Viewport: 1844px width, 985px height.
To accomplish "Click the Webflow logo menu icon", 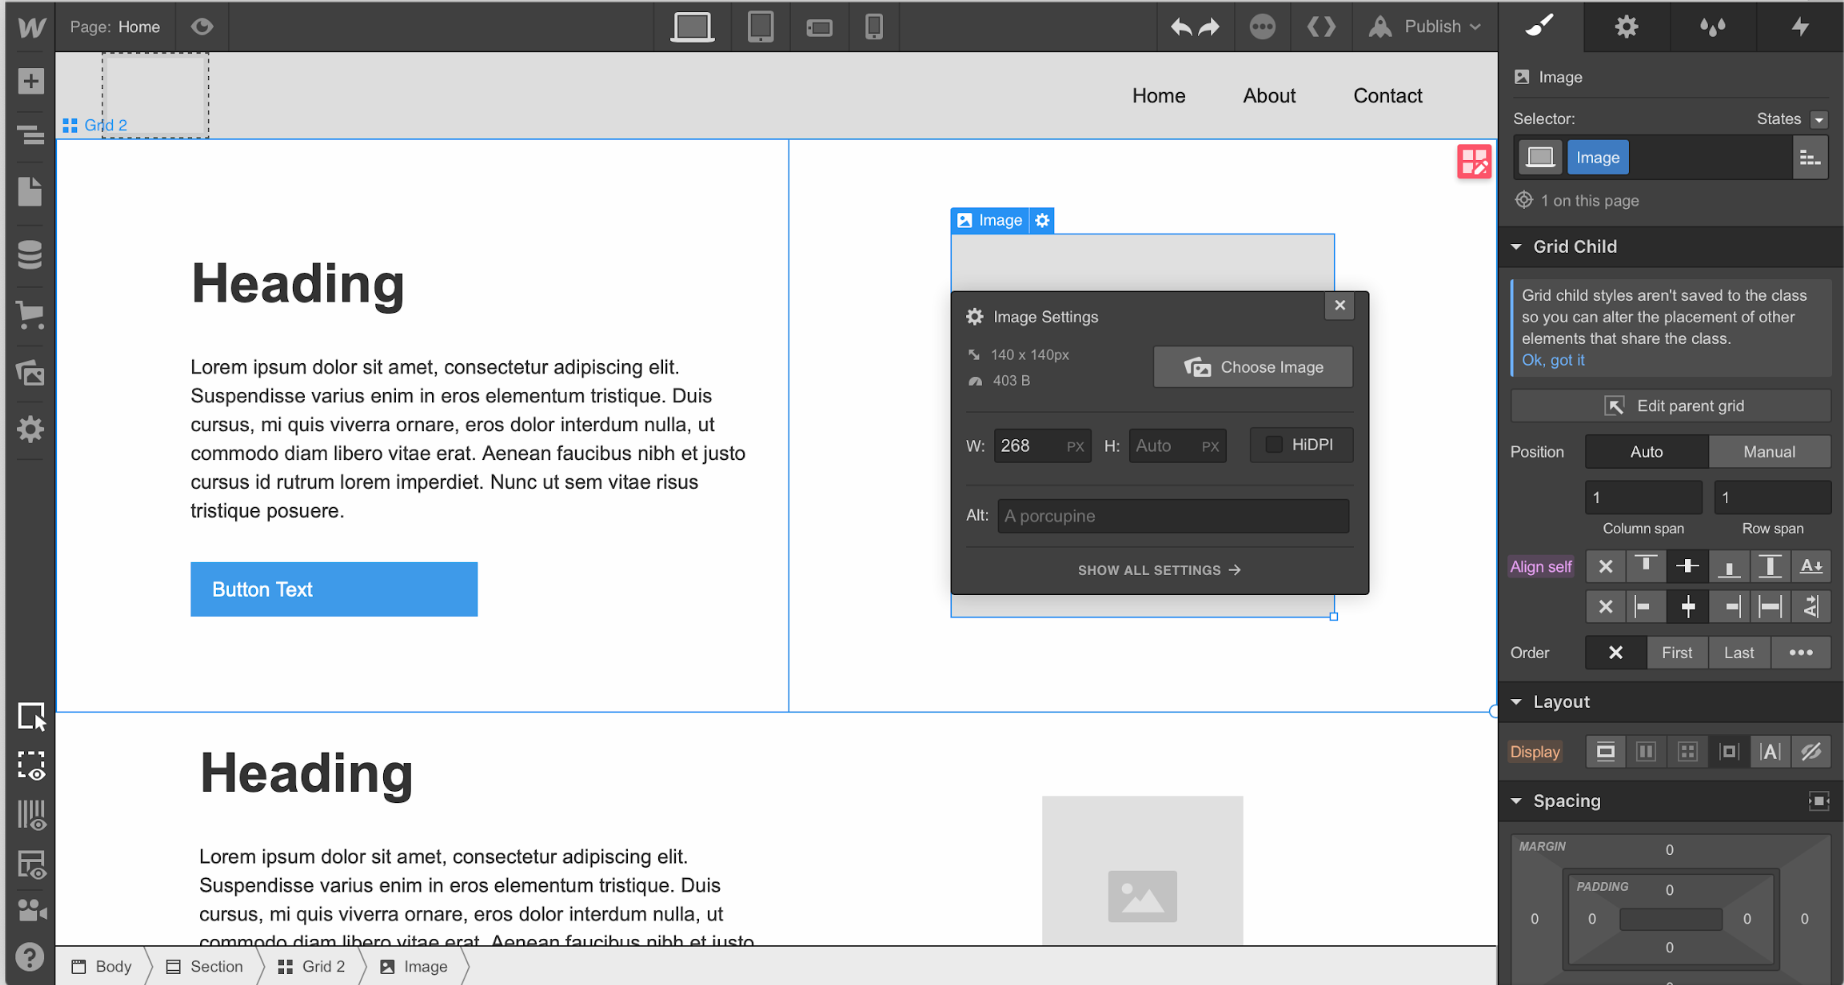I will (x=31, y=27).
